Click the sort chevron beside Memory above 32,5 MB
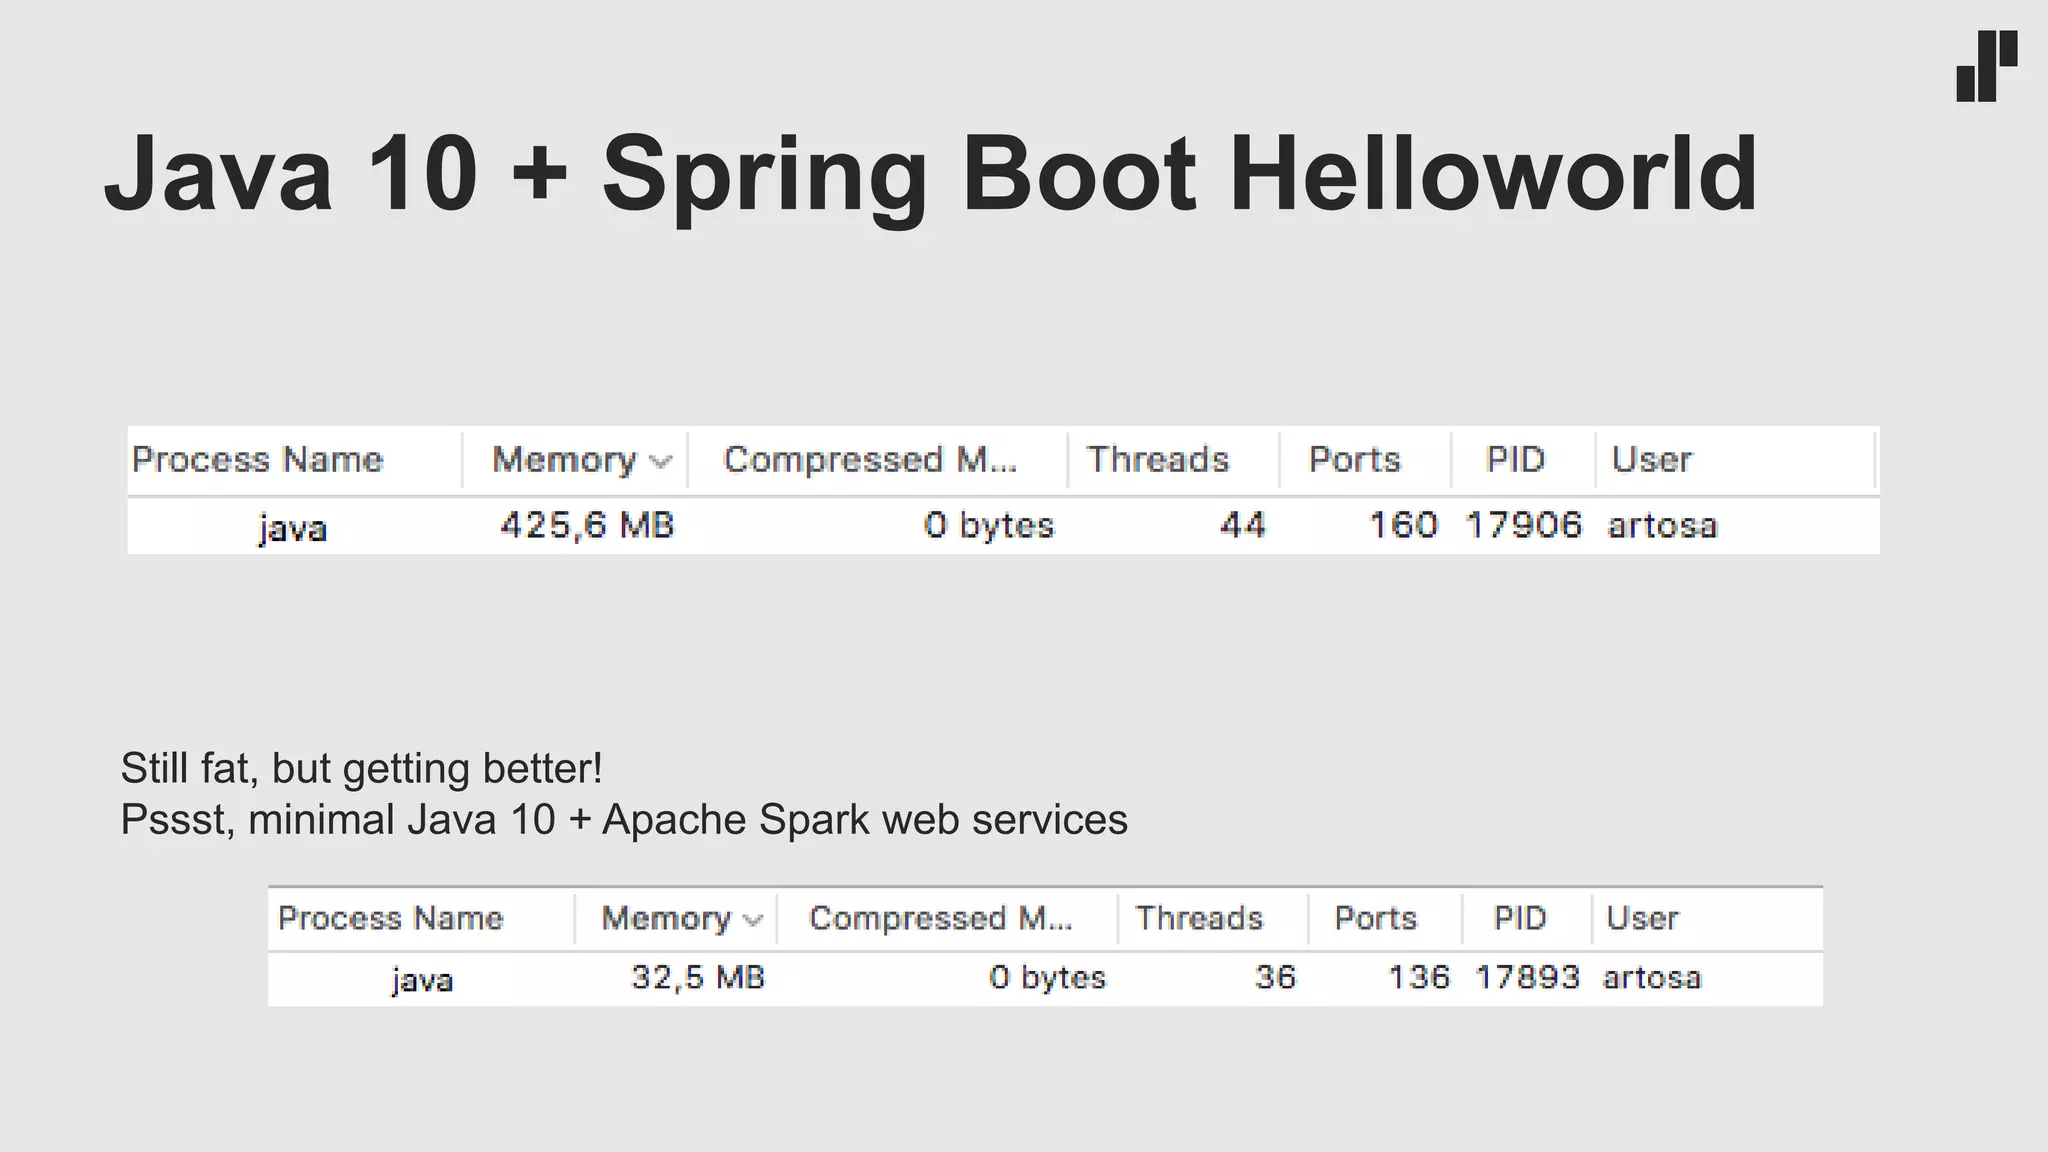Viewport: 2048px width, 1152px height. 754,920
